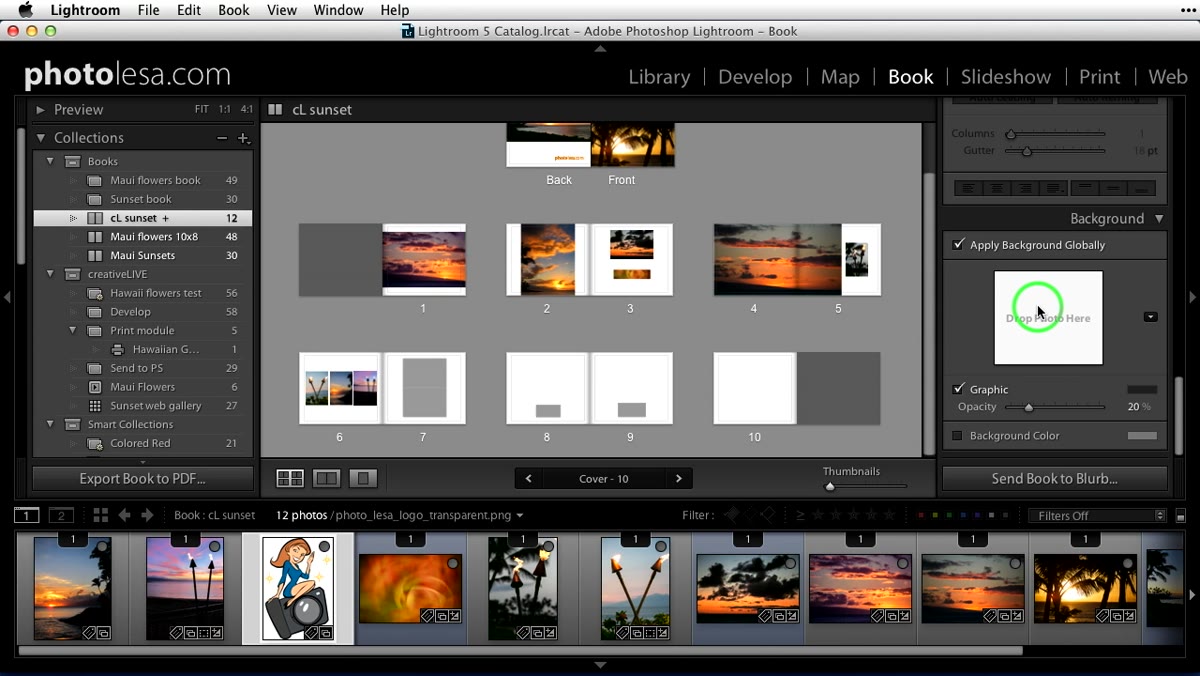Click Drop Photo Here background well
The height and width of the screenshot is (676, 1200).
(x=1048, y=318)
